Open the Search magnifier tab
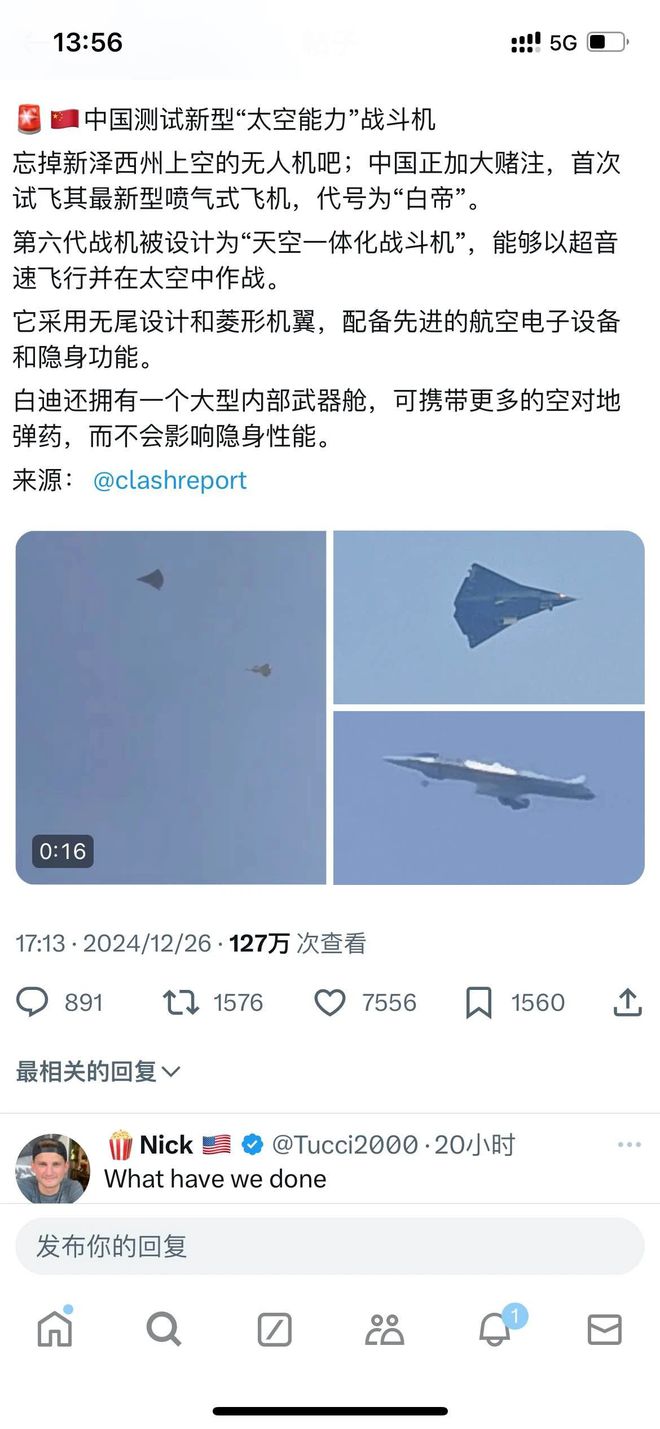The image size is (660, 1429). [x=164, y=1329]
